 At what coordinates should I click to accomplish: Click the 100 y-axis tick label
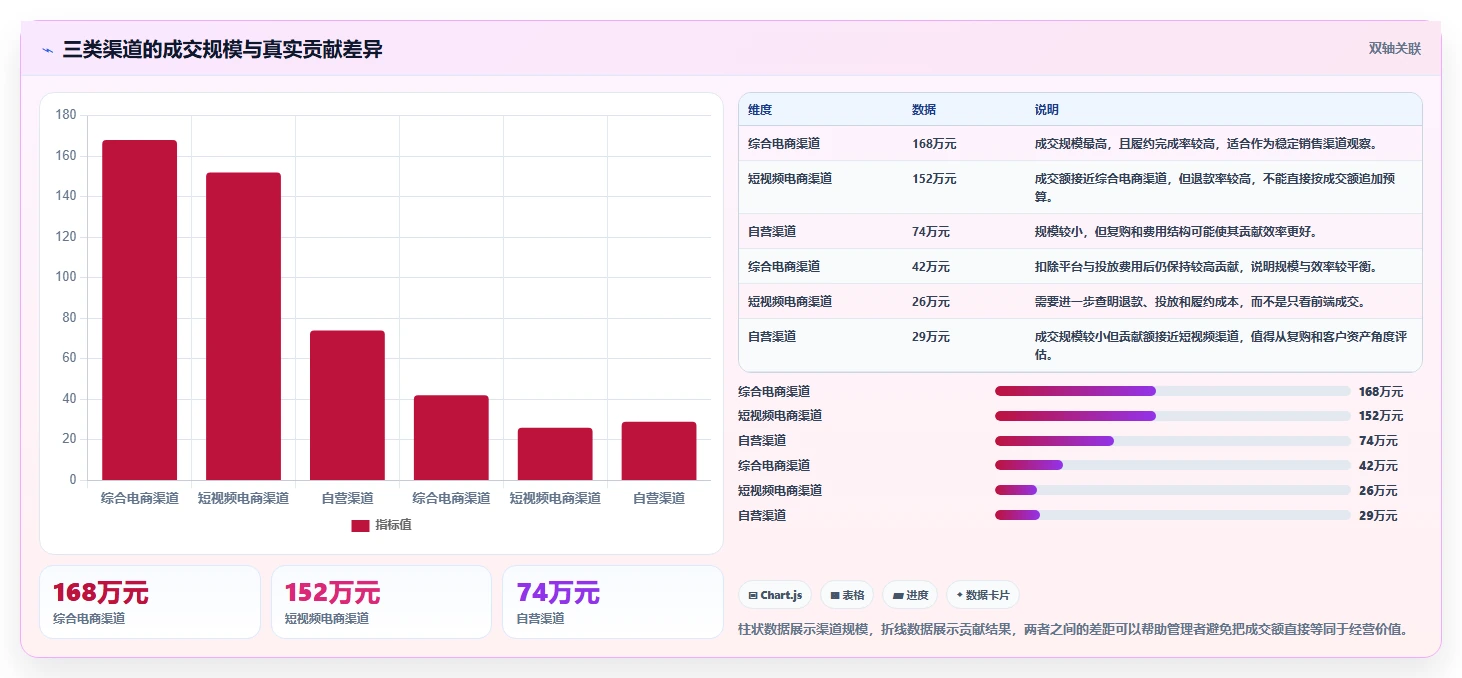click(66, 277)
